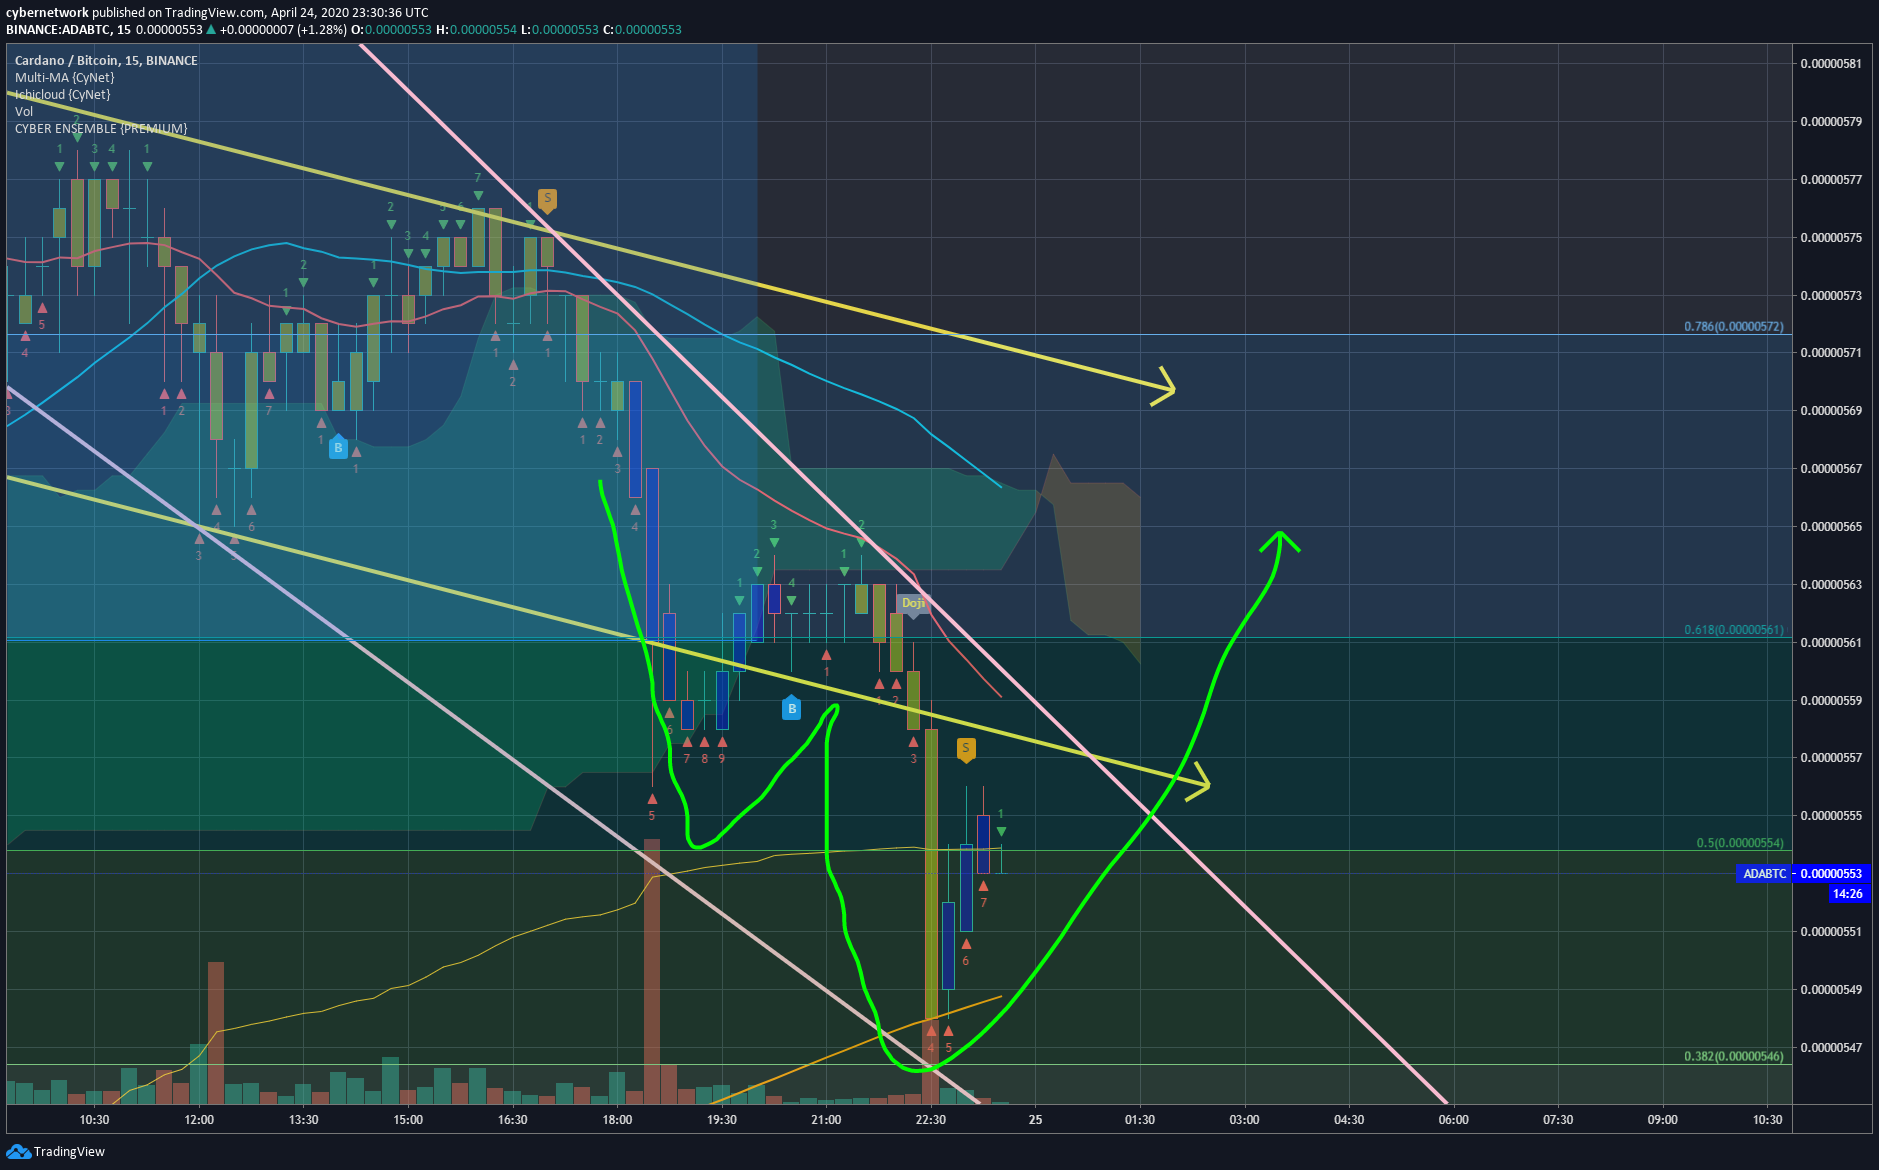Click the 04:30 time axis label
The height and width of the screenshot is (1170, 1879).
click(1349, 1120)
